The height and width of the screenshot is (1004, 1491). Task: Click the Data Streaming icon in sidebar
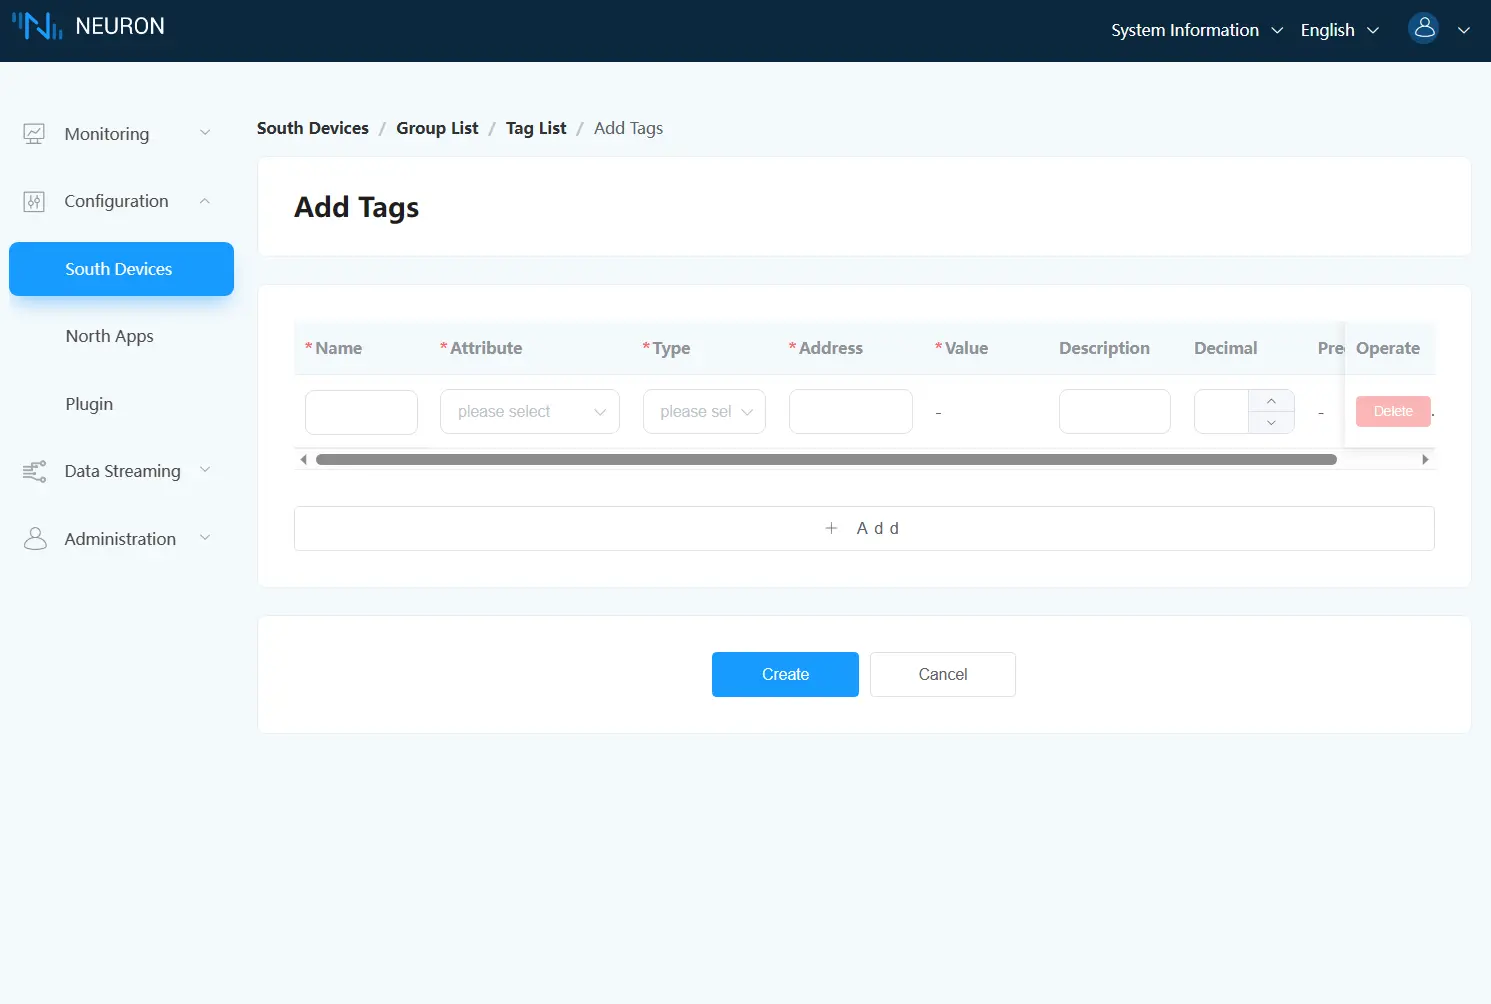click(x=34, y=471)
